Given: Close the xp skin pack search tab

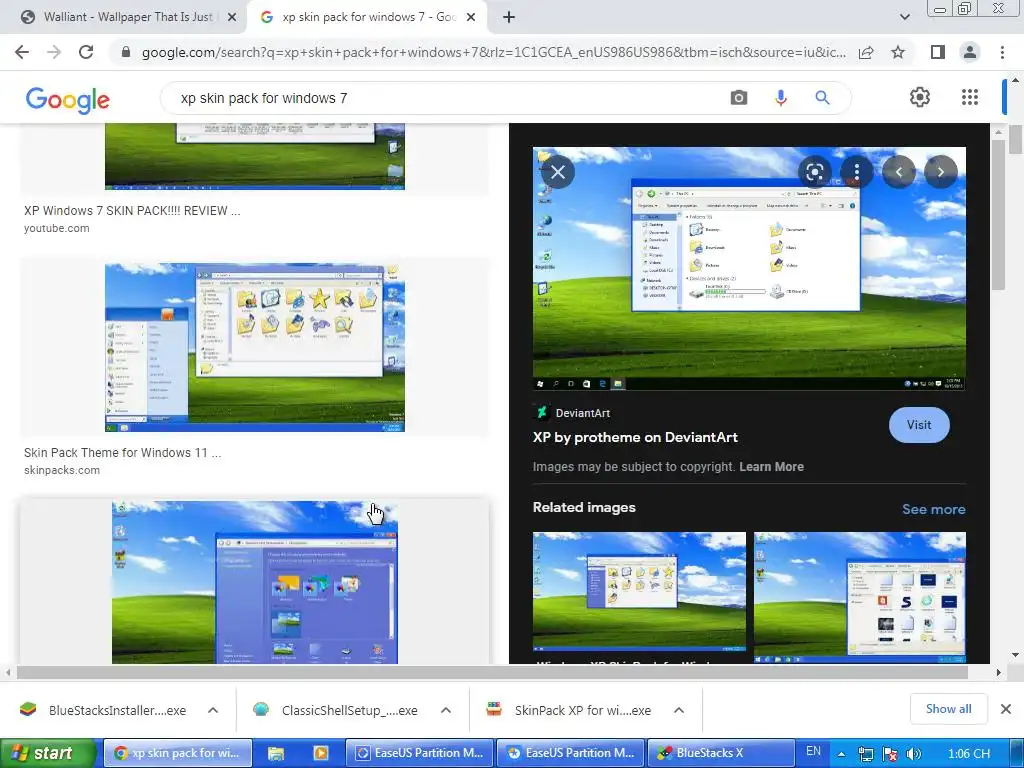Looking at the screenshot, I should point(471,18).
